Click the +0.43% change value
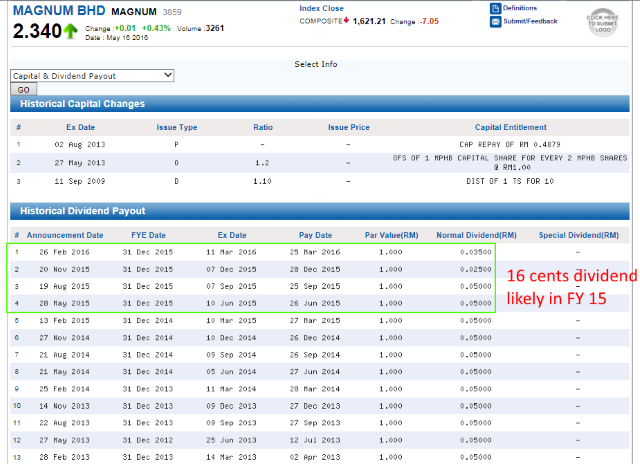The image size is (640, 464). pos(156,28)
